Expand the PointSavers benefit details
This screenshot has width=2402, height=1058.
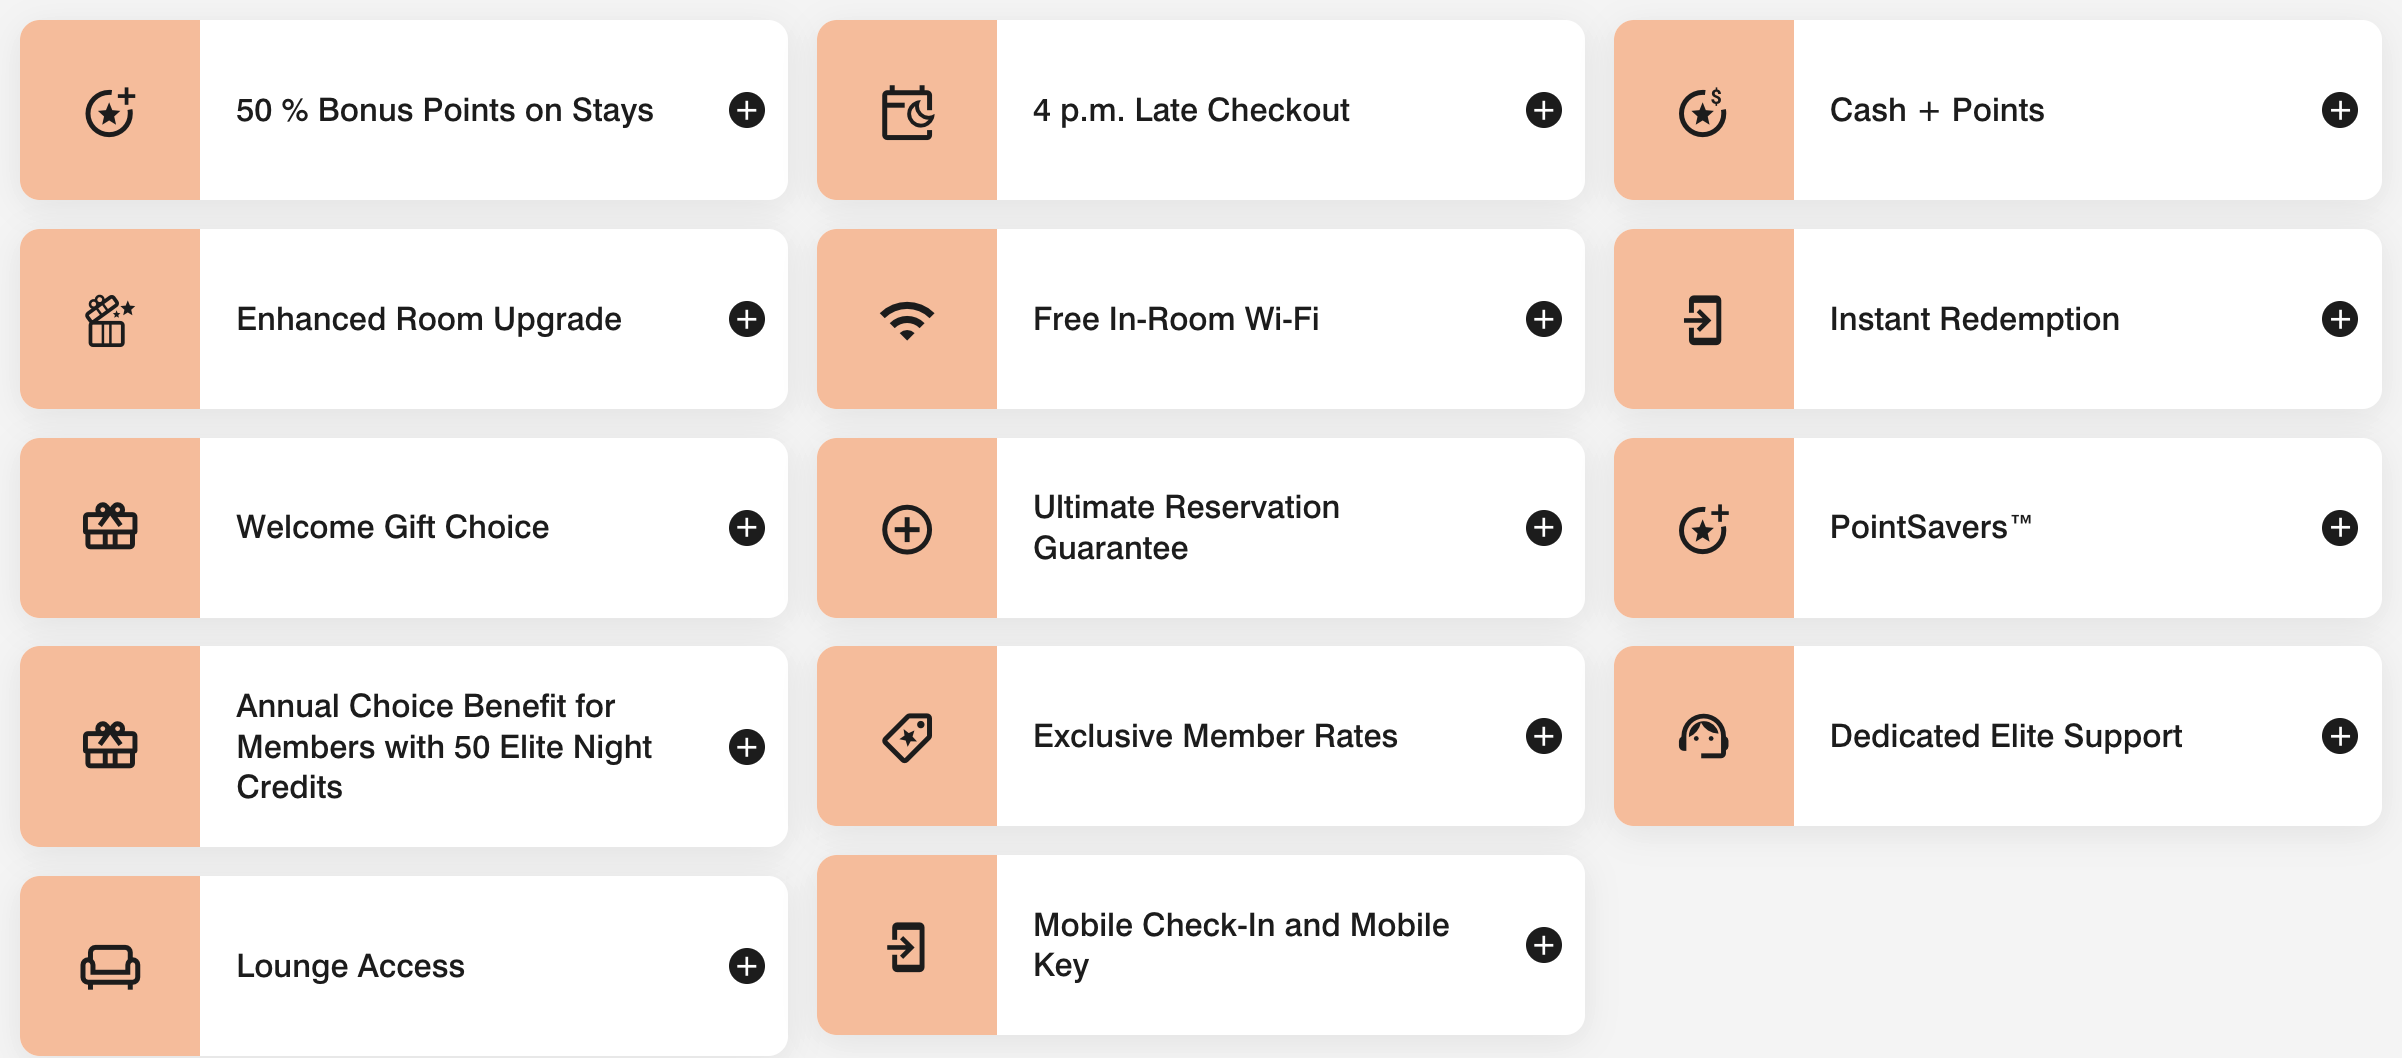(2340, 528)
